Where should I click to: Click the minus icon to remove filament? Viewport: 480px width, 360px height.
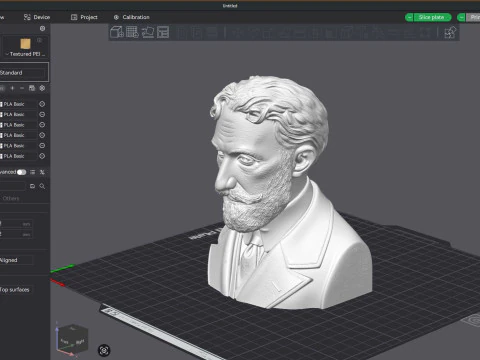tap(22, 88)
